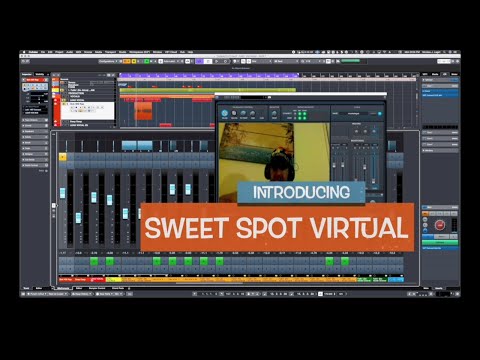Click the long green event in arrangement
Image resolution: width=480 pixels, height=360 pixels.
point(207,90)
